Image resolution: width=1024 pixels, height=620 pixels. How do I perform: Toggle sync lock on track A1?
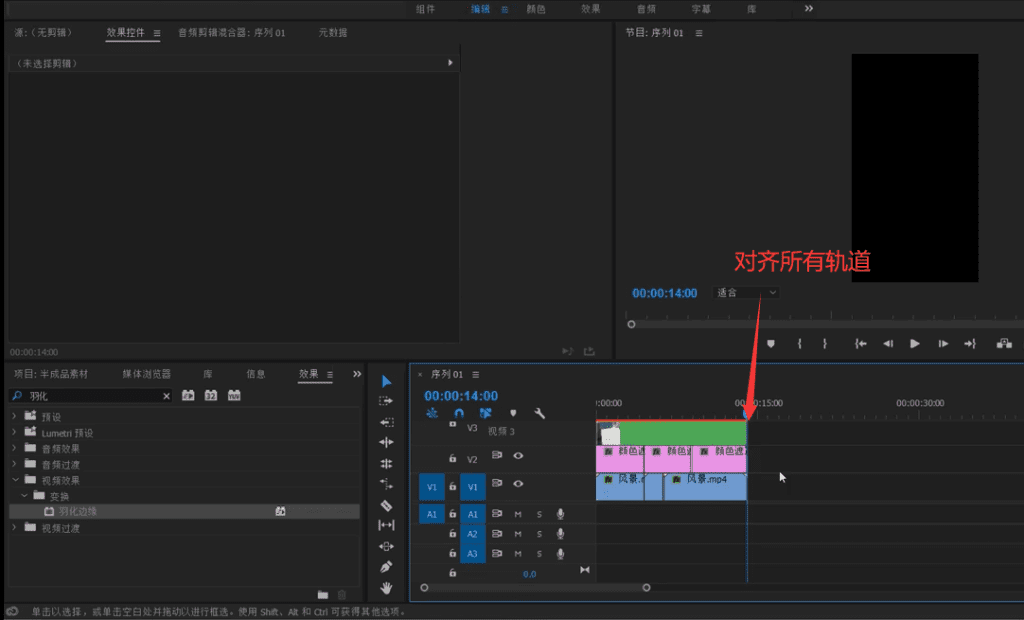pos(497,514)
